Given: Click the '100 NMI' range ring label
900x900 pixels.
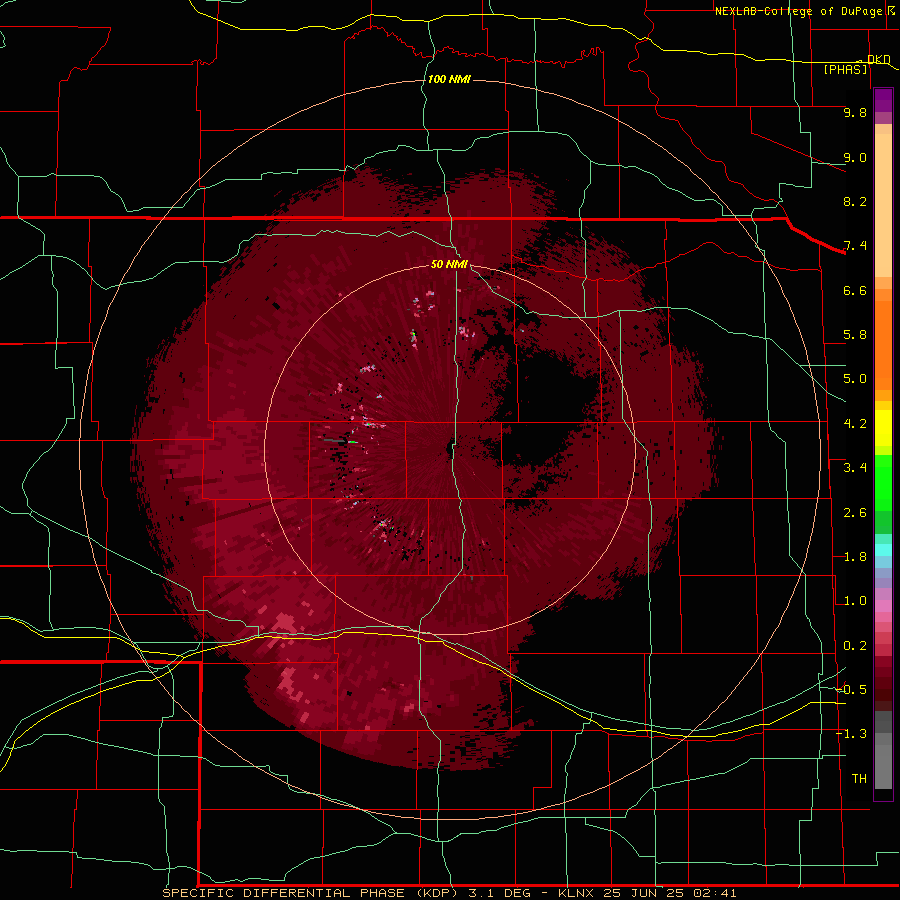Looking at the screenshot, I should (449, 79).
